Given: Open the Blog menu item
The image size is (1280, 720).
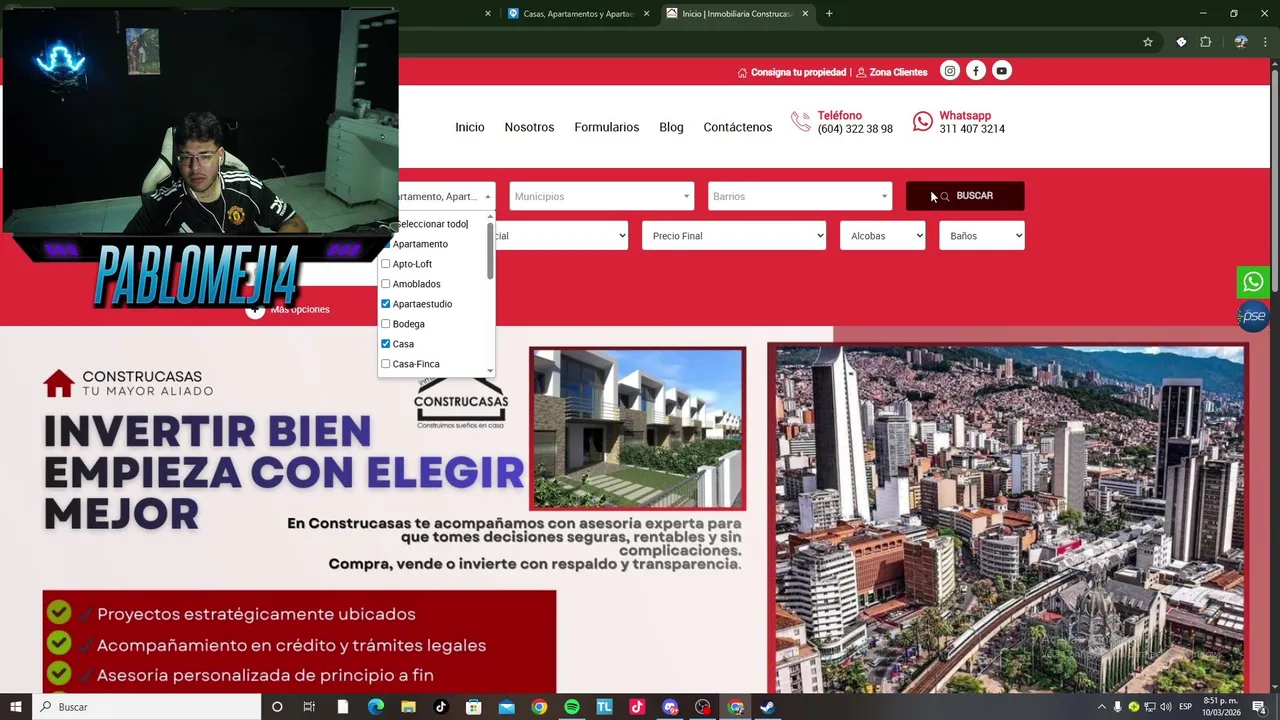Looking at the screenshot, I should coord(671,127).
